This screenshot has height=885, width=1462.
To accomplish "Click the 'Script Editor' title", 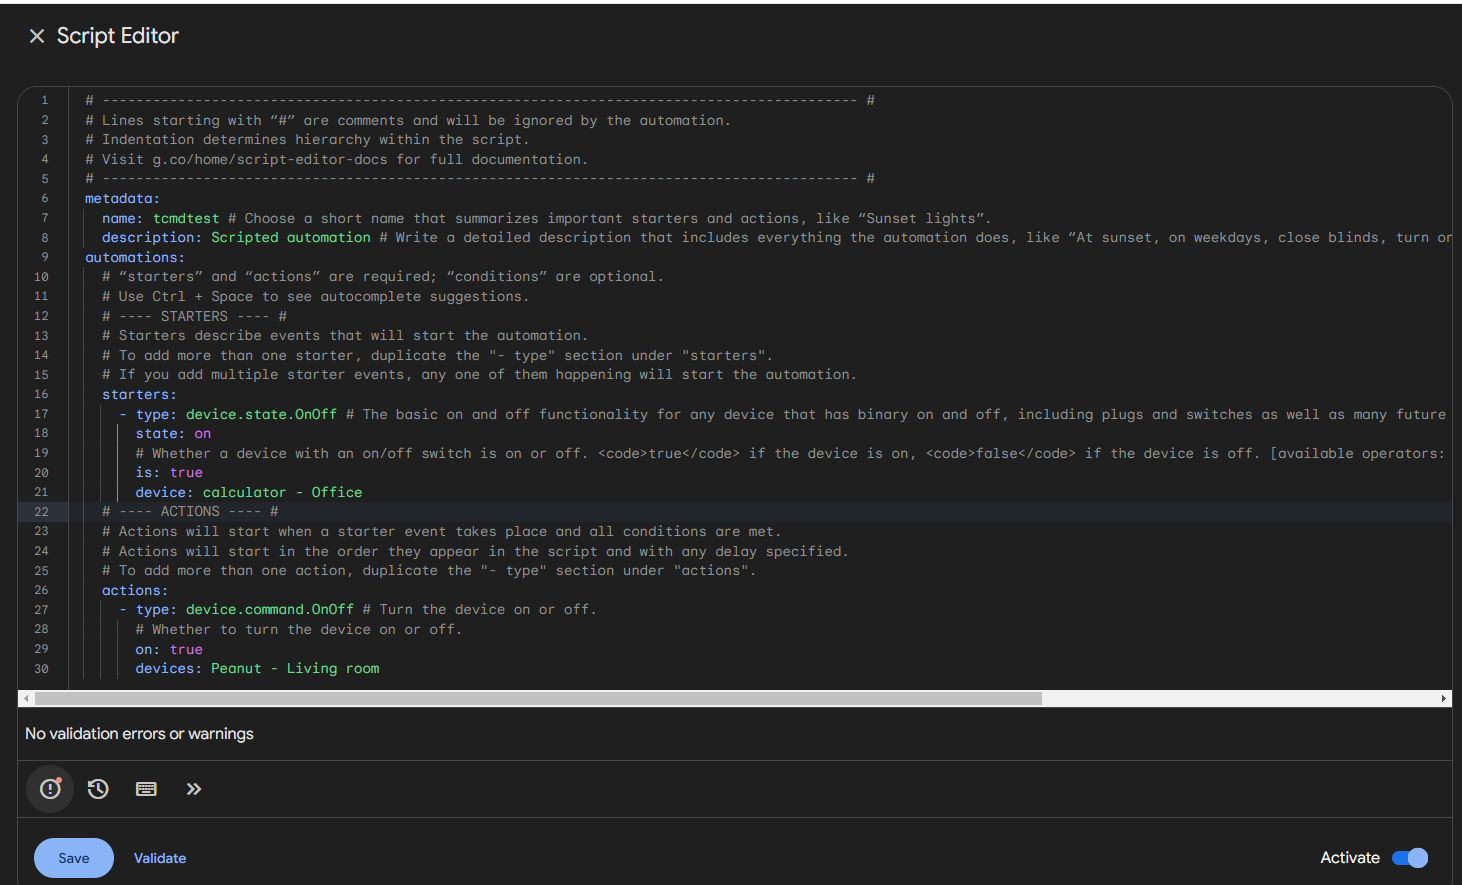I will click(118, 36).
